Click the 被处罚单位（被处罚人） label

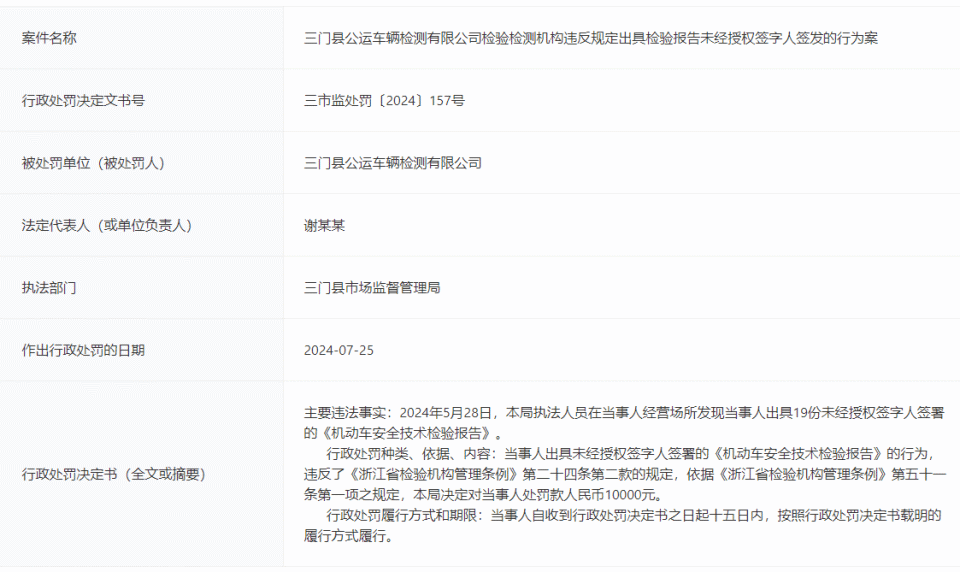coord(93,163)
